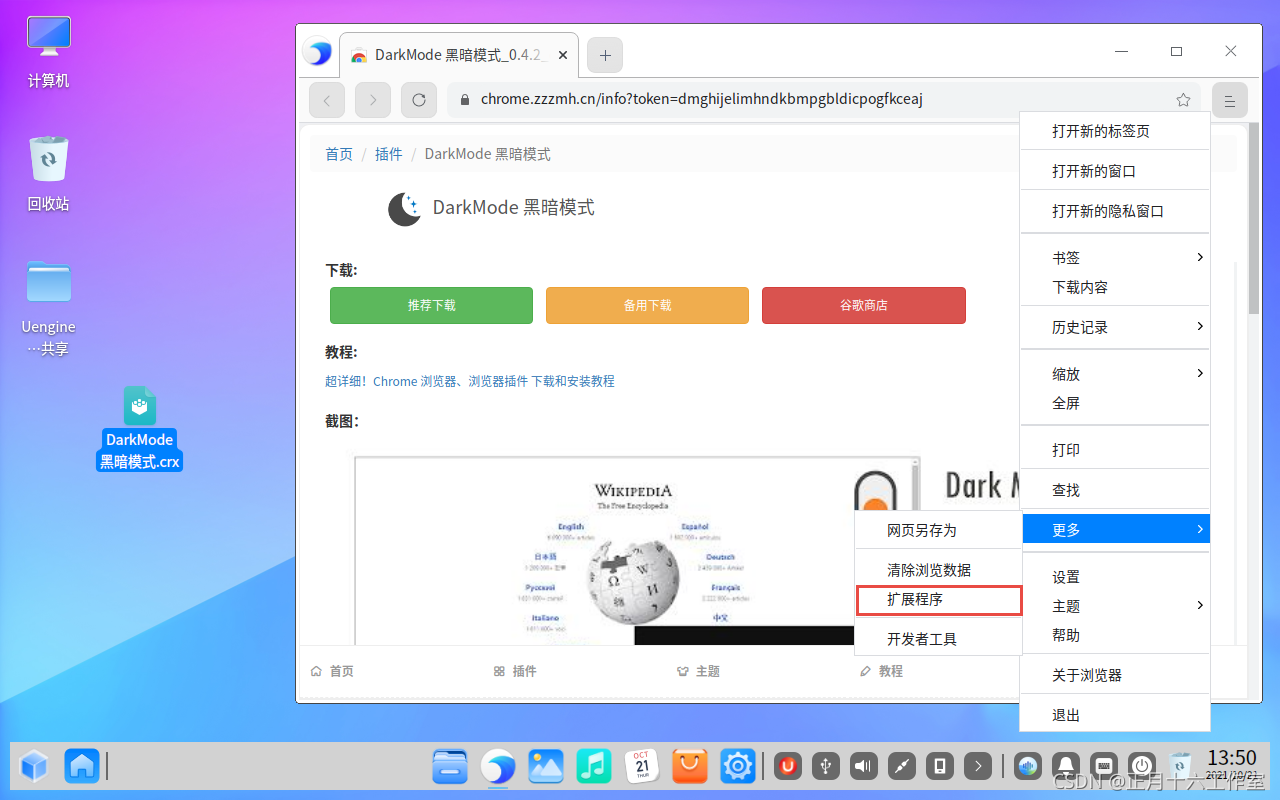Open the settings gear in the dock

tap(738, 767)
